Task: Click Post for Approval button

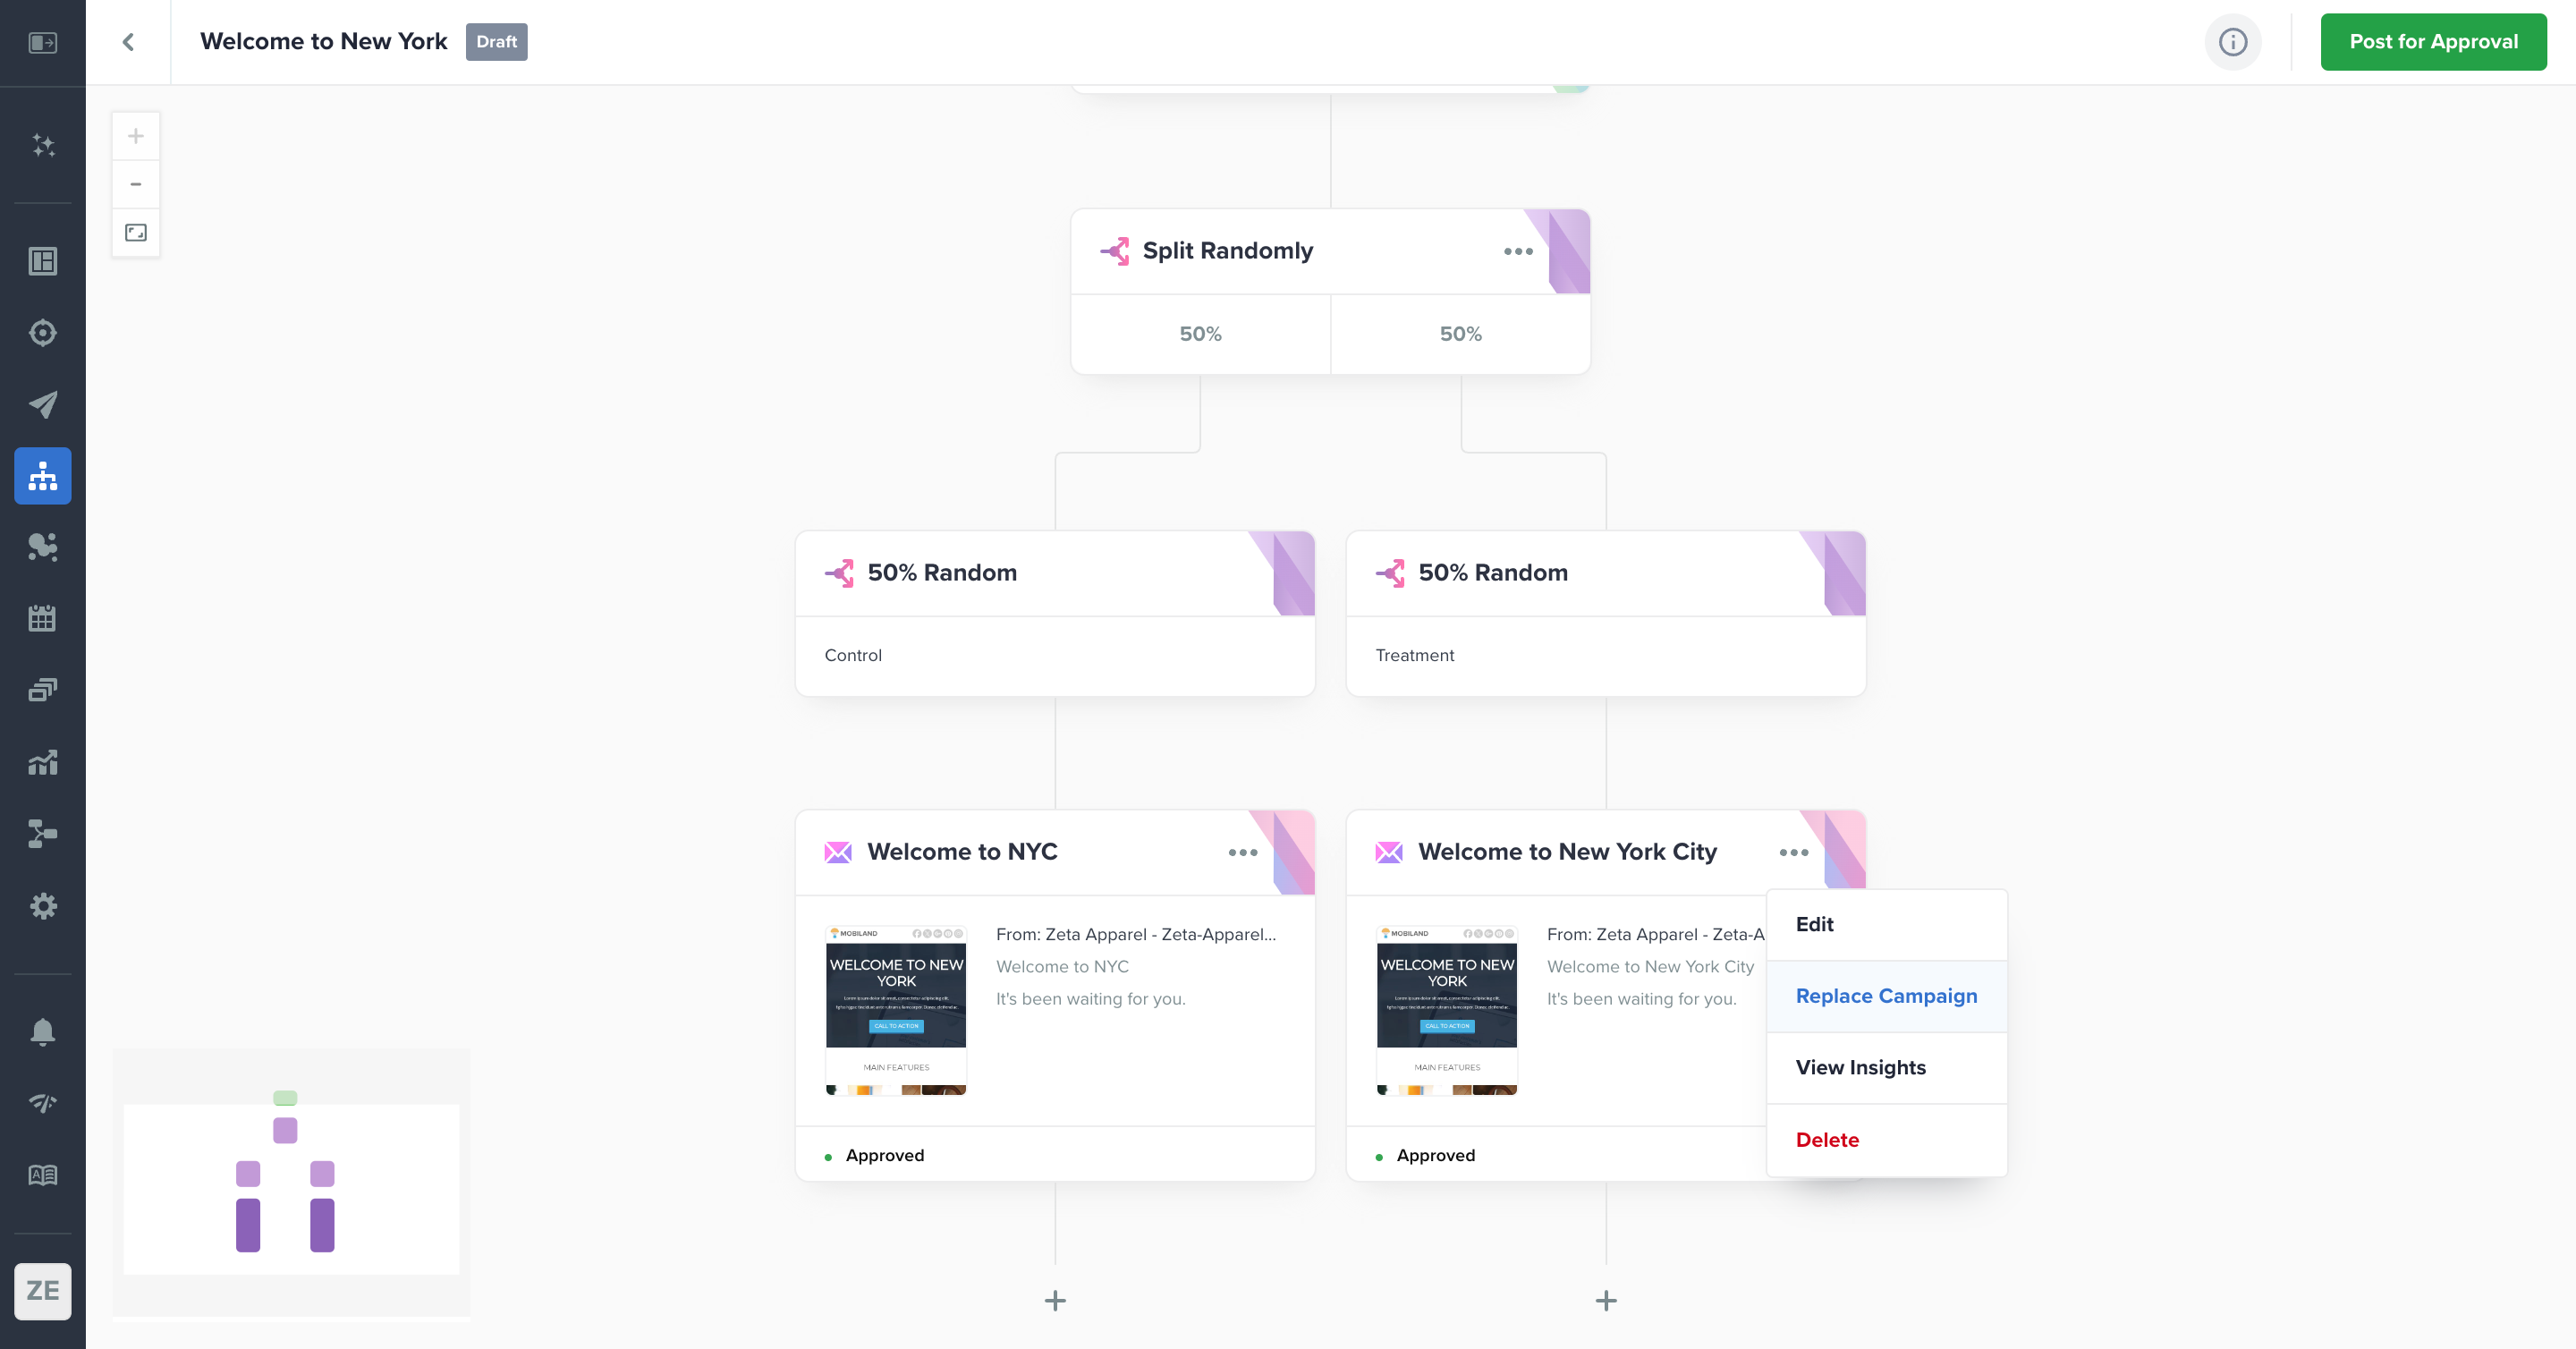Action: coord(2433,42)
